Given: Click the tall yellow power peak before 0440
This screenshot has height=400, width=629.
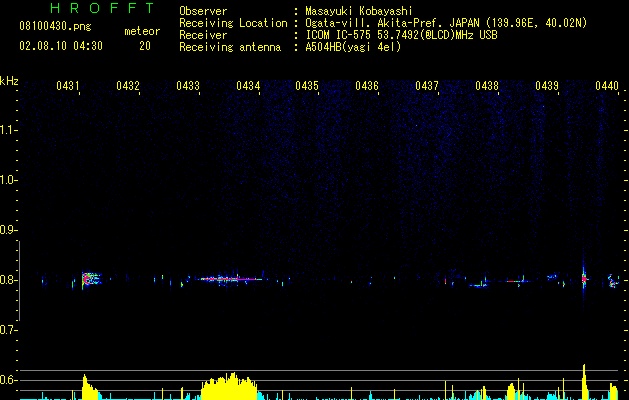Looking at the screenshot, I should click(x=584, y=381).
